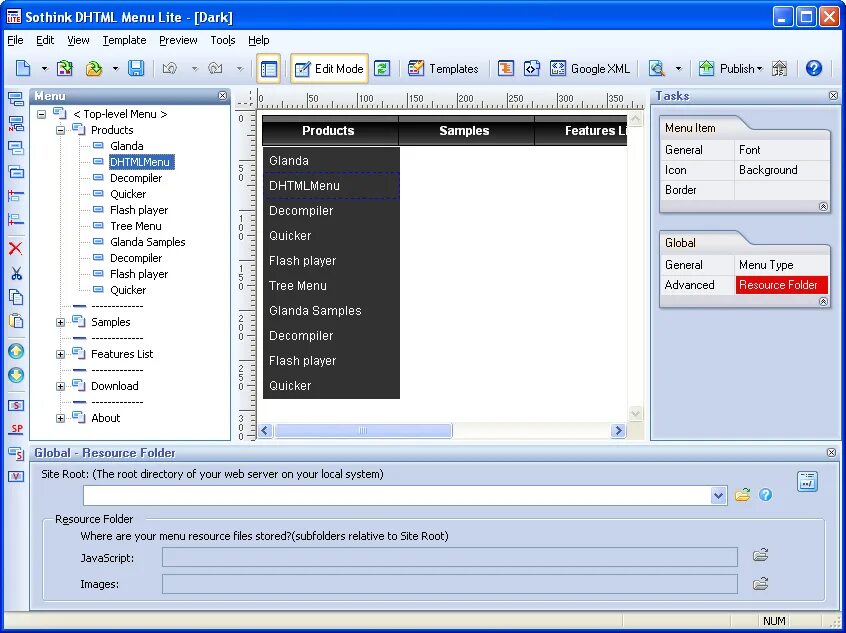Click the Publish button
Viewport: 846px width, 633px height.
pyautogui.click(x=731, y=69)
